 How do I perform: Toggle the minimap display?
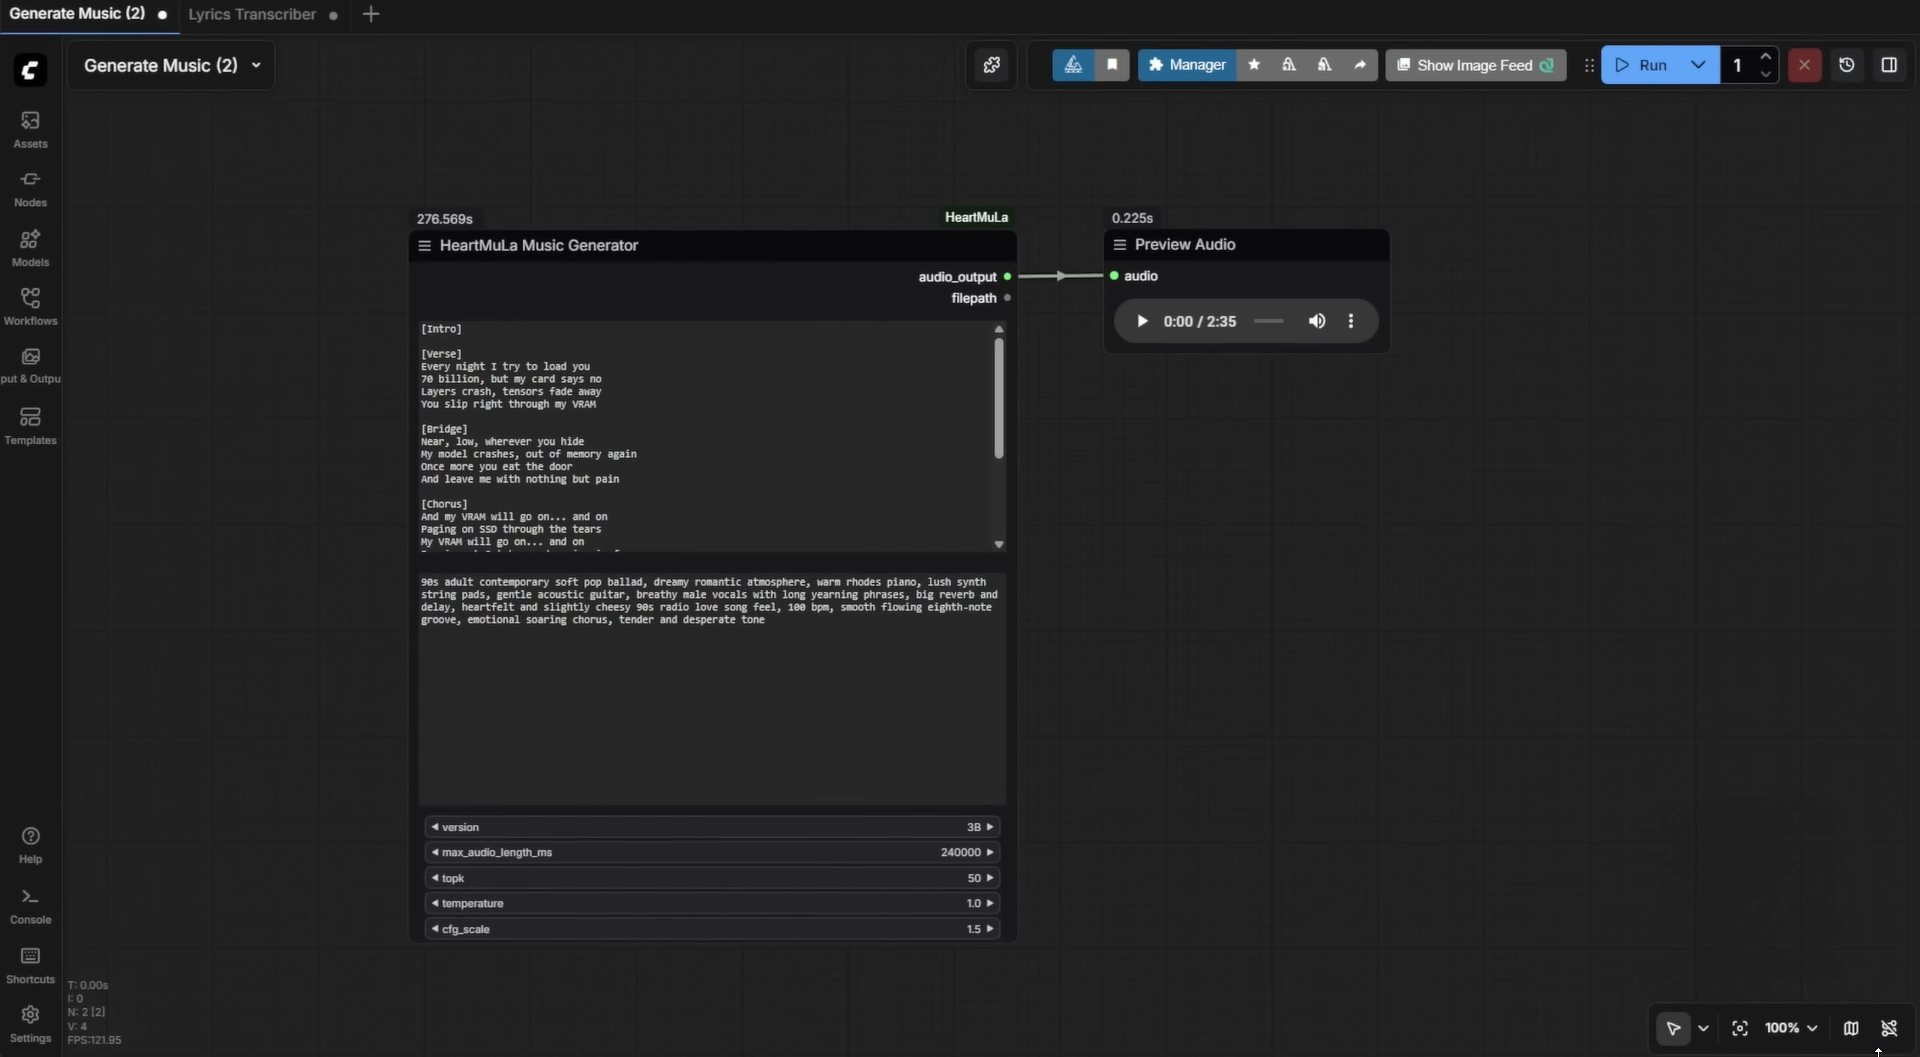[x=1851, y=1028]
